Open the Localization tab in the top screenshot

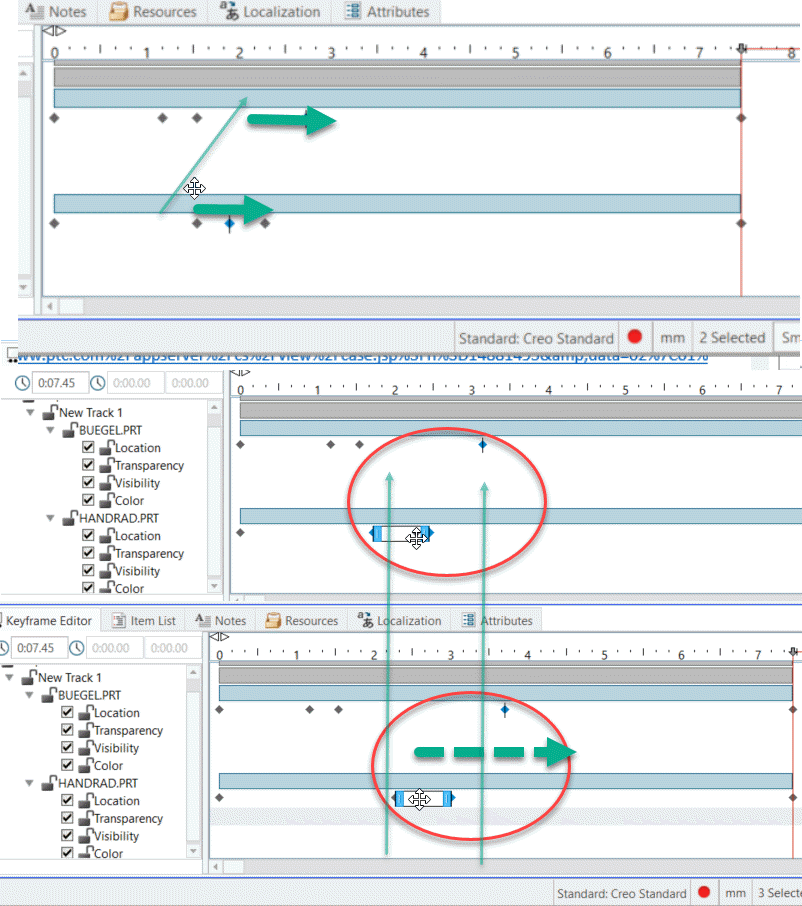(x=270, y=12)
